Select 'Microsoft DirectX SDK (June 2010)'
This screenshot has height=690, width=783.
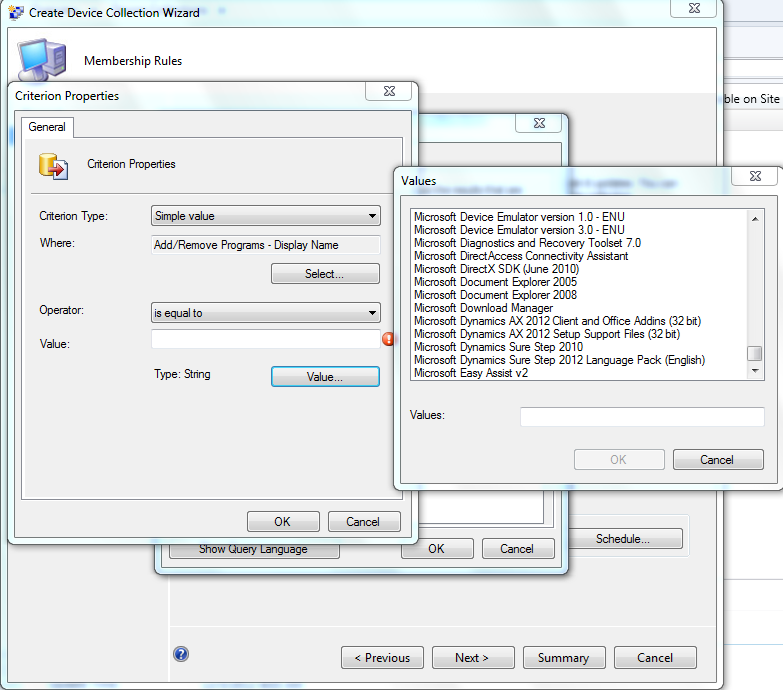click(496, 269)
